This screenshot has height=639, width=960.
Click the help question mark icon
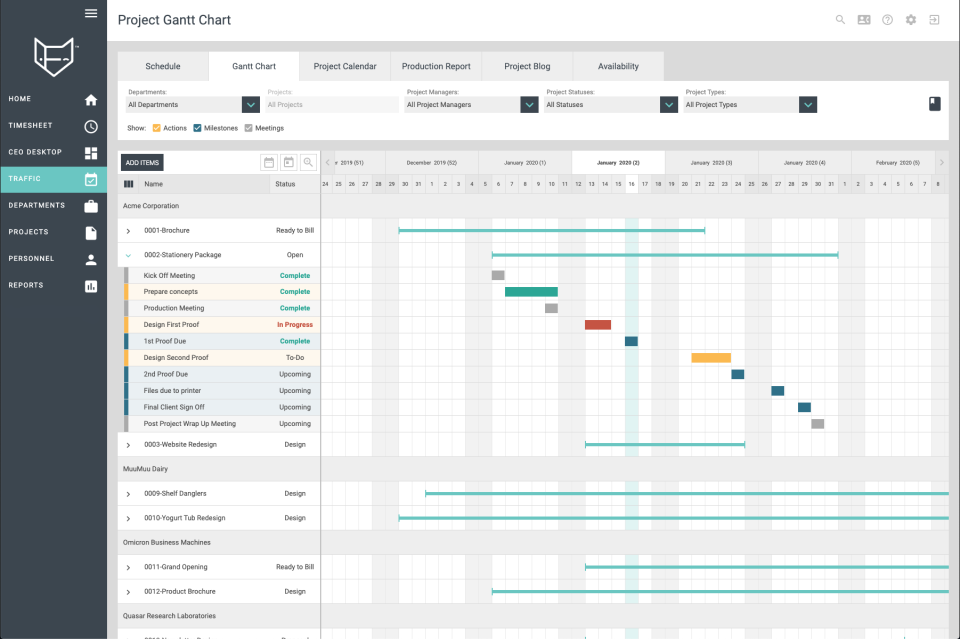[x=887, y=19]
